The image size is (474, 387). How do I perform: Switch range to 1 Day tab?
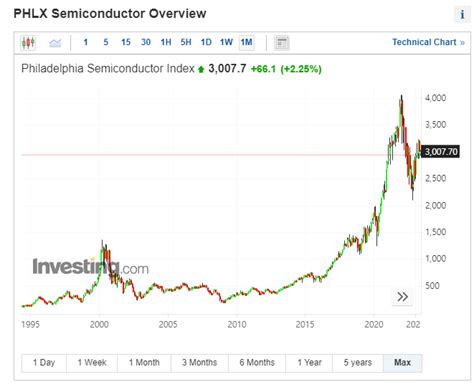point(44,363)
